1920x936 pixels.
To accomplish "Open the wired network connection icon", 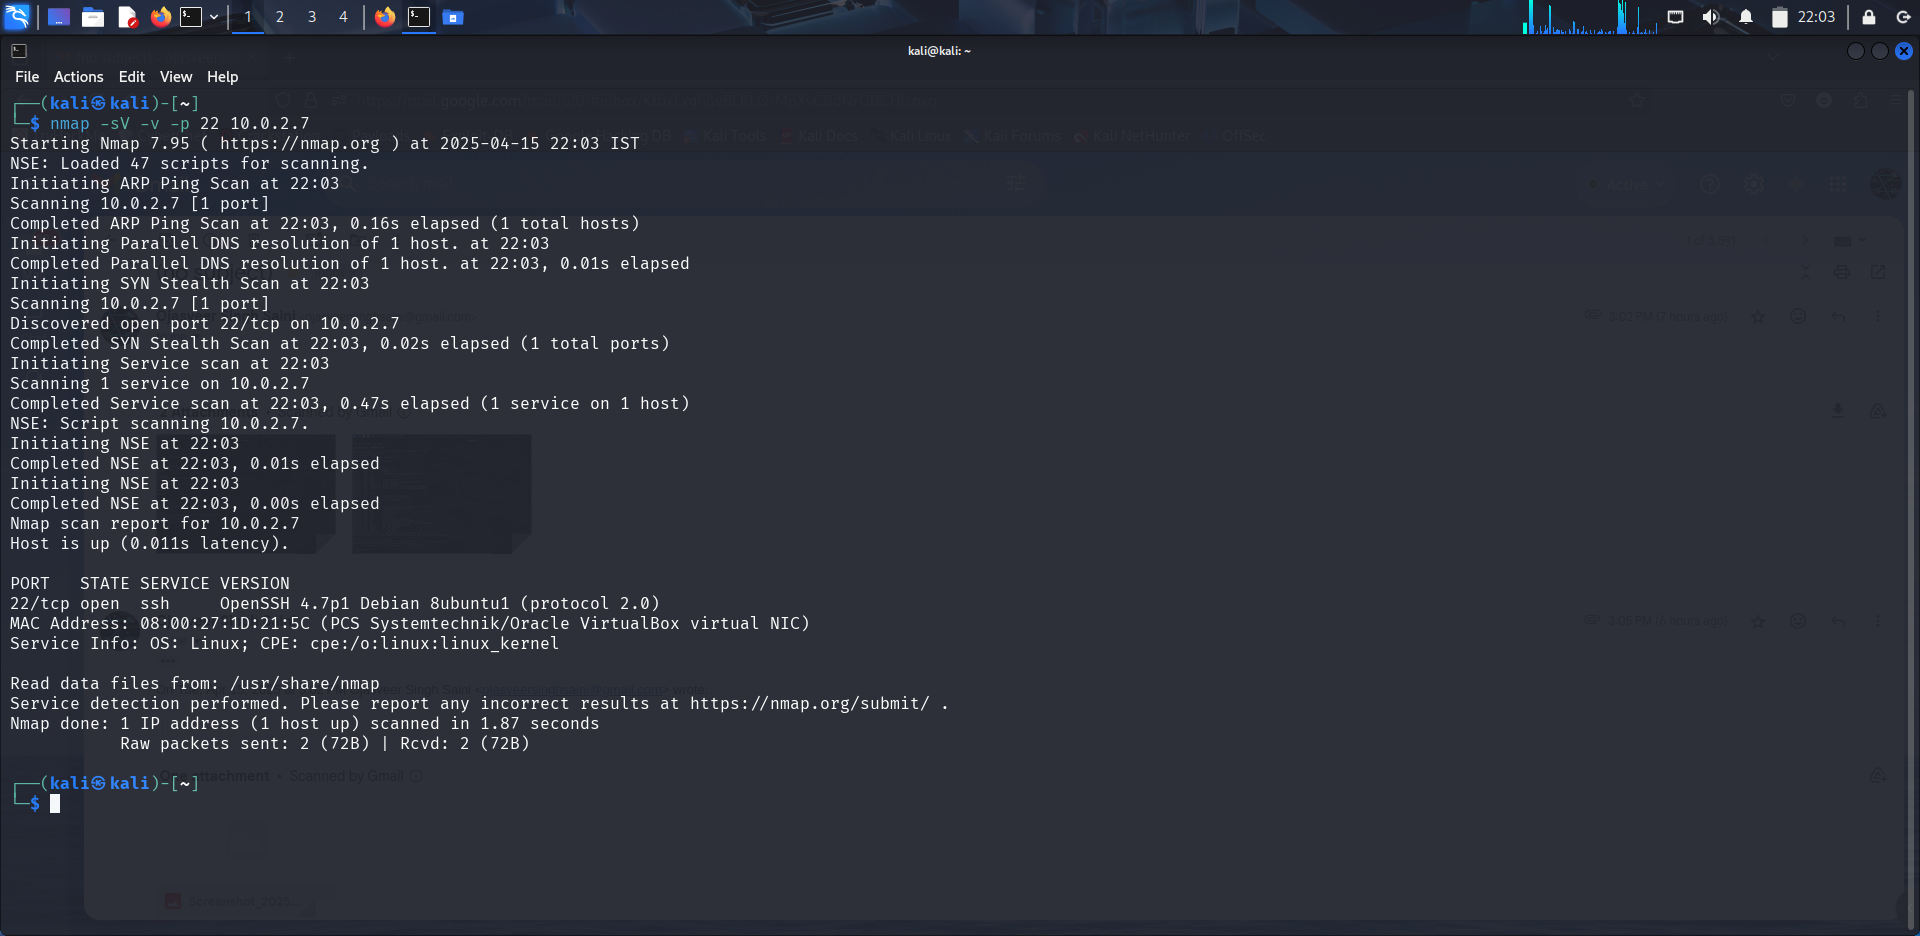I will [1676, 17].
